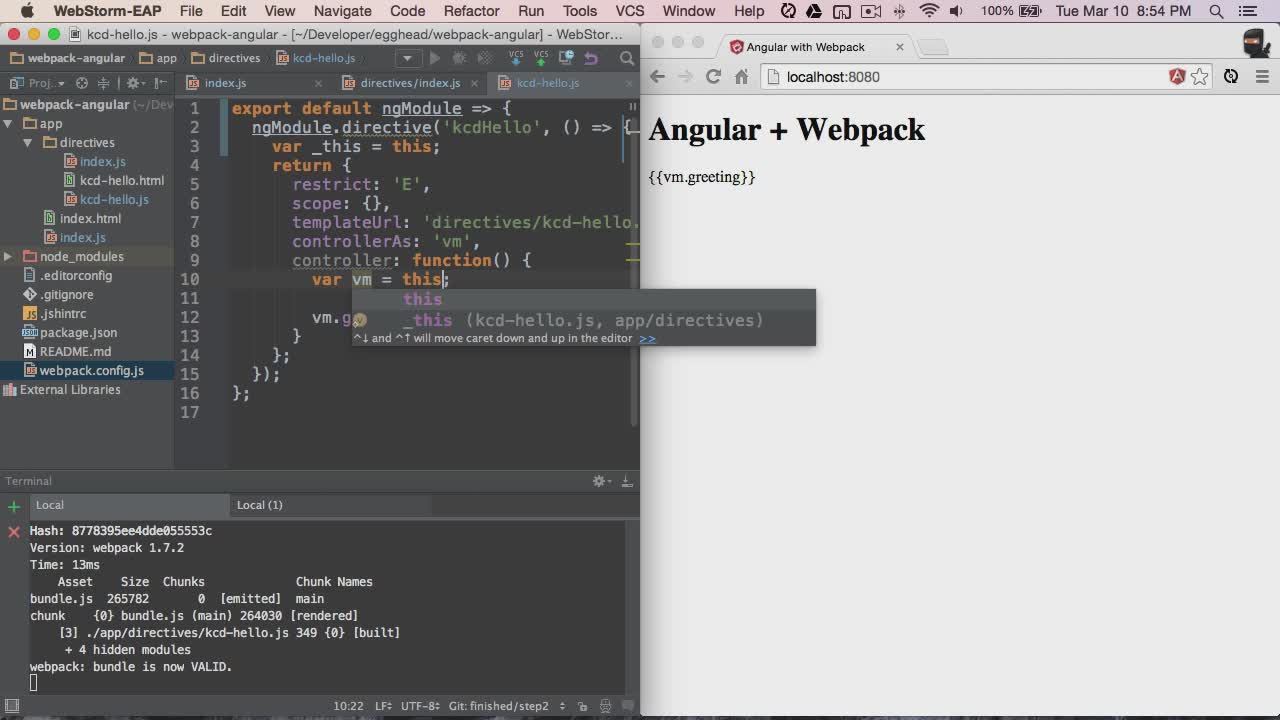Expand the node_modules folder
The height and width of the screenshot is (720, 1280).
pos(8,257)
